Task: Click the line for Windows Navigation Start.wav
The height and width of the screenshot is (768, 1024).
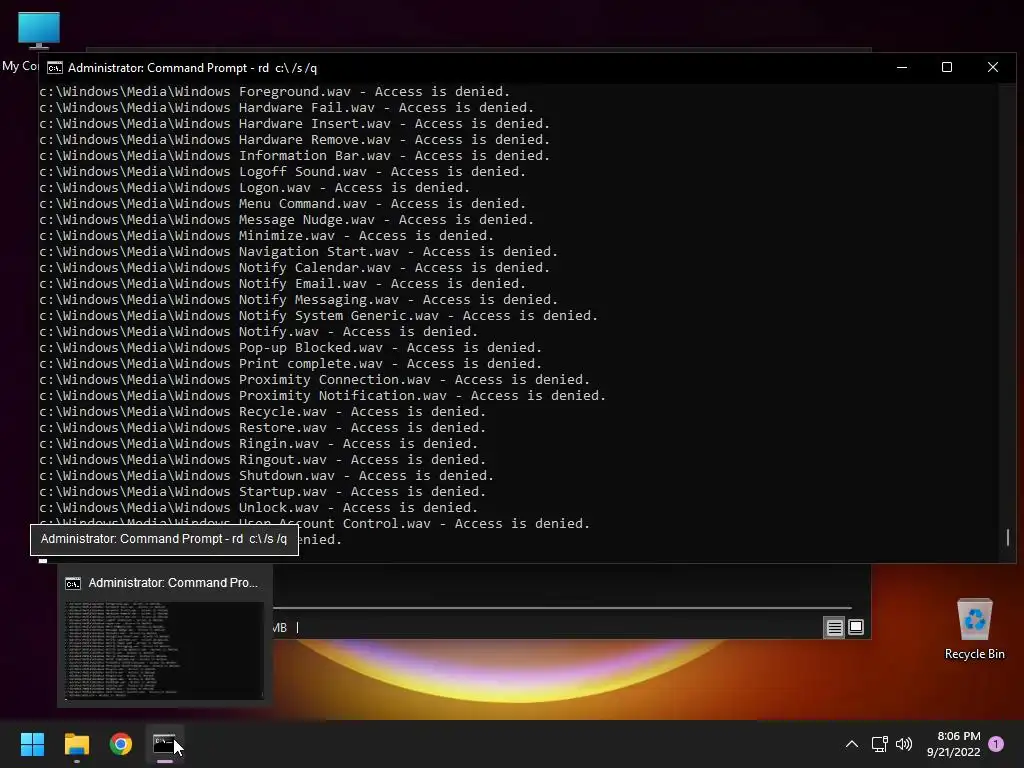Action: click(x=298, y=251)
